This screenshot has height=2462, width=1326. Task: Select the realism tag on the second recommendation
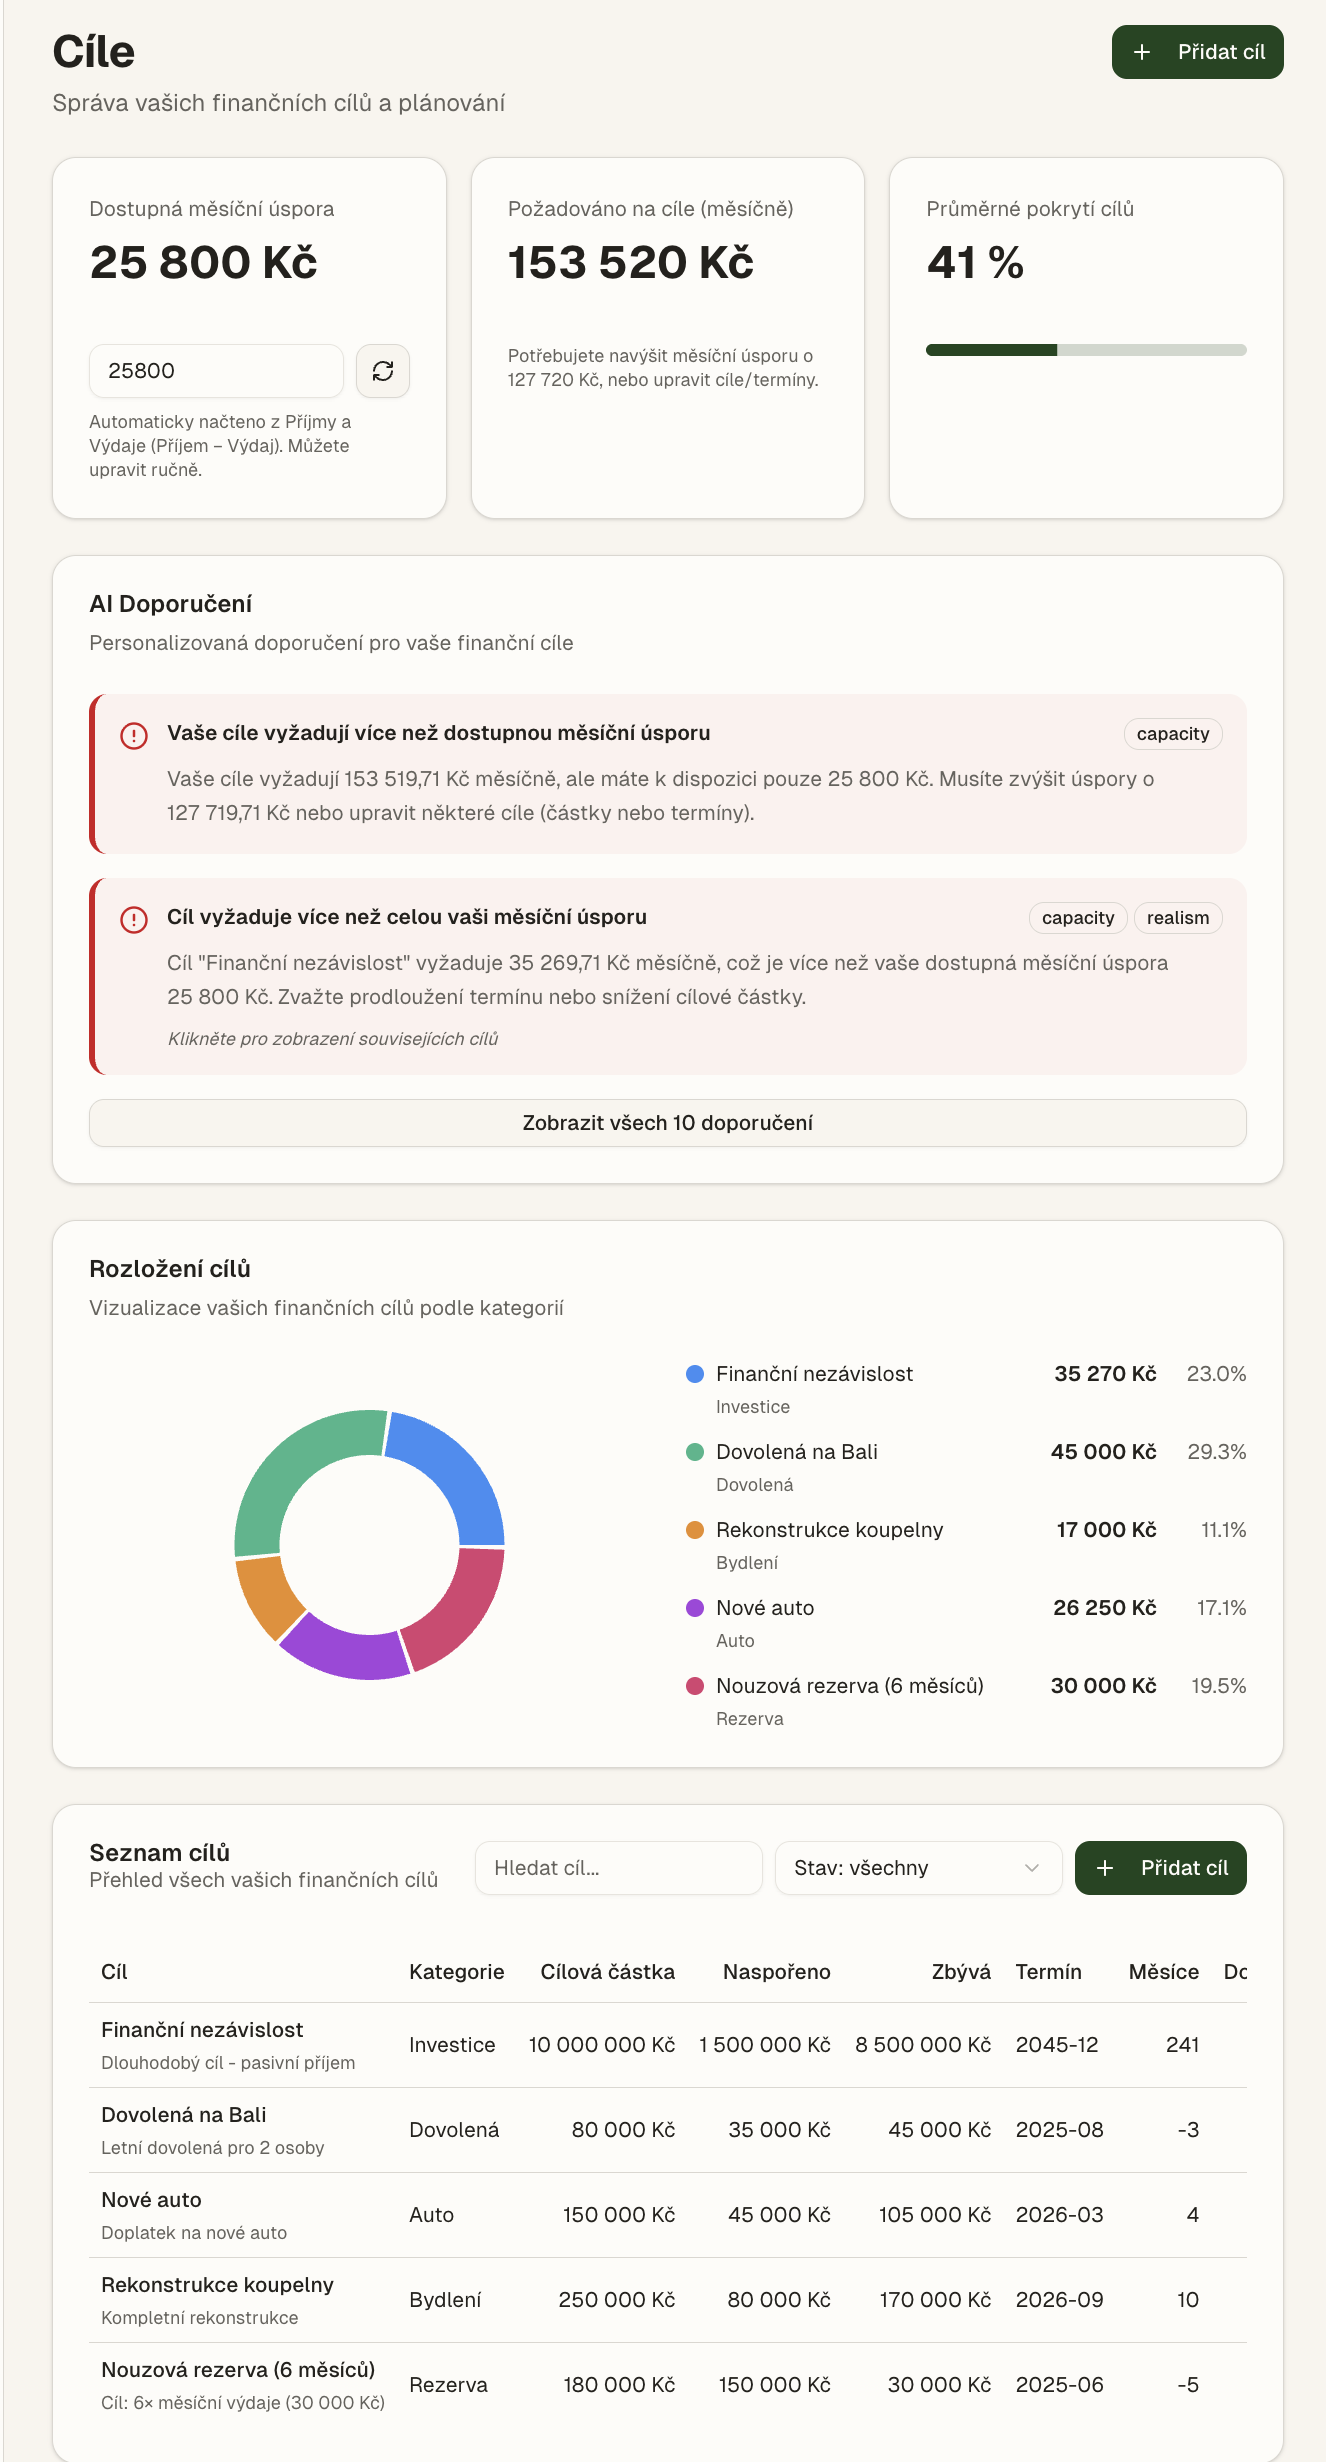click(x=1178, y=917)
